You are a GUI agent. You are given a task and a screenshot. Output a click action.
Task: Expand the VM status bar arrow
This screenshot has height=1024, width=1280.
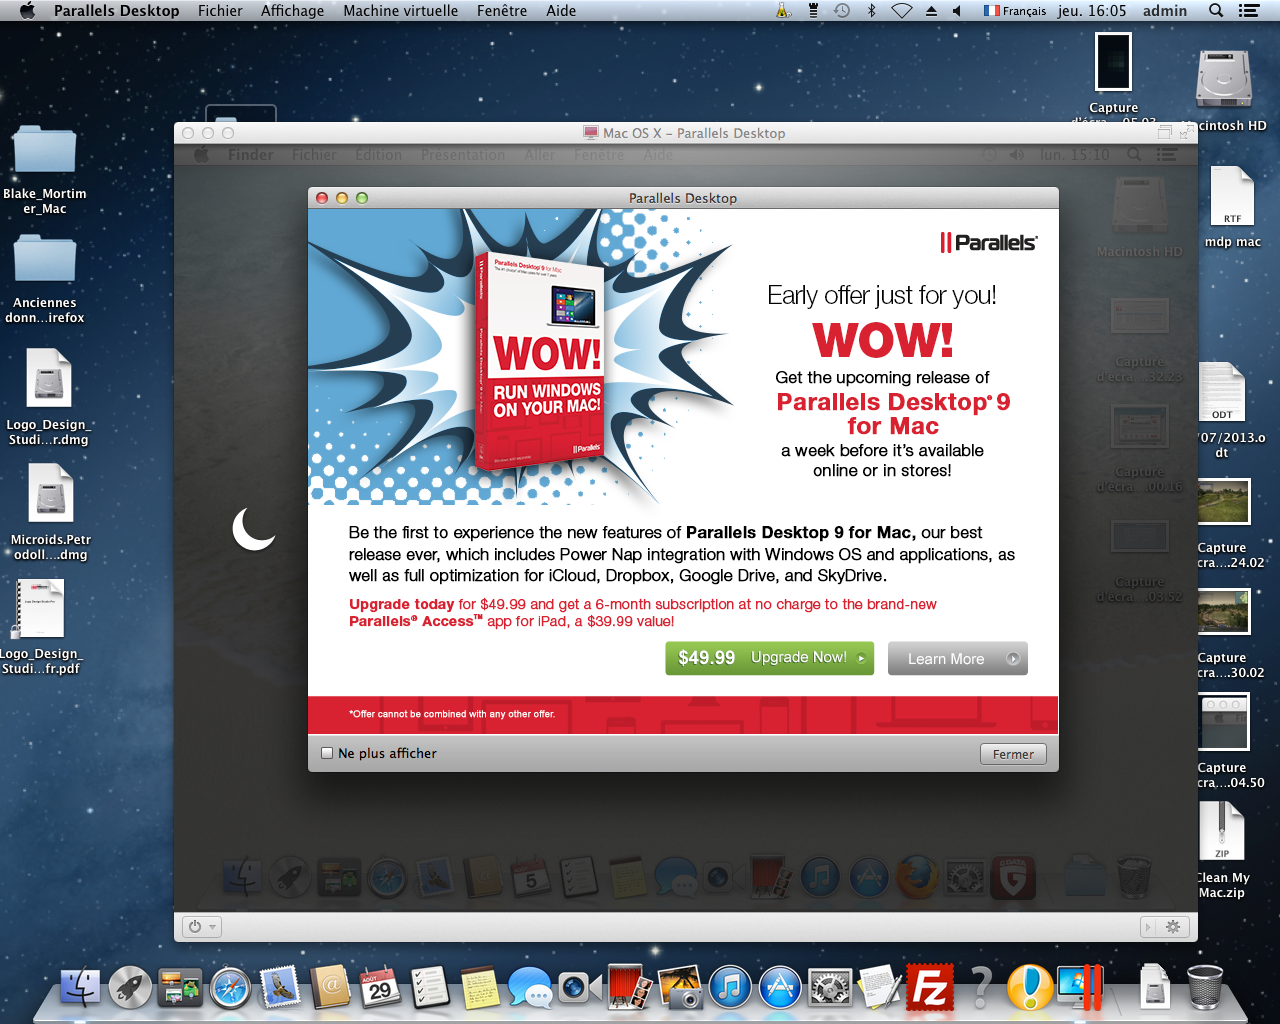(x=1148, y=927)
